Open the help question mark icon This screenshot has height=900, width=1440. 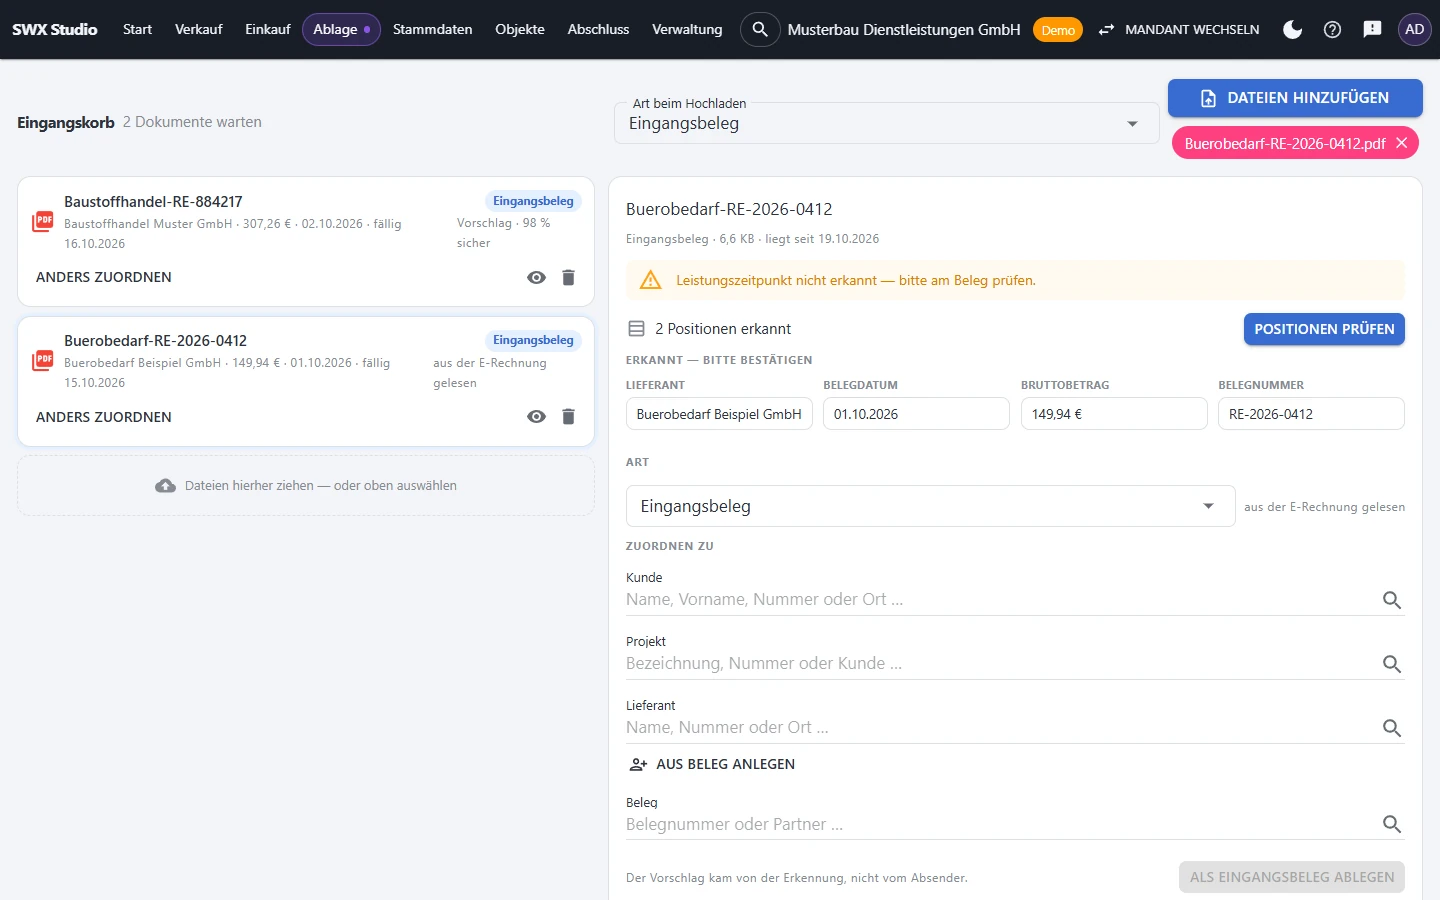point(1332,29)
